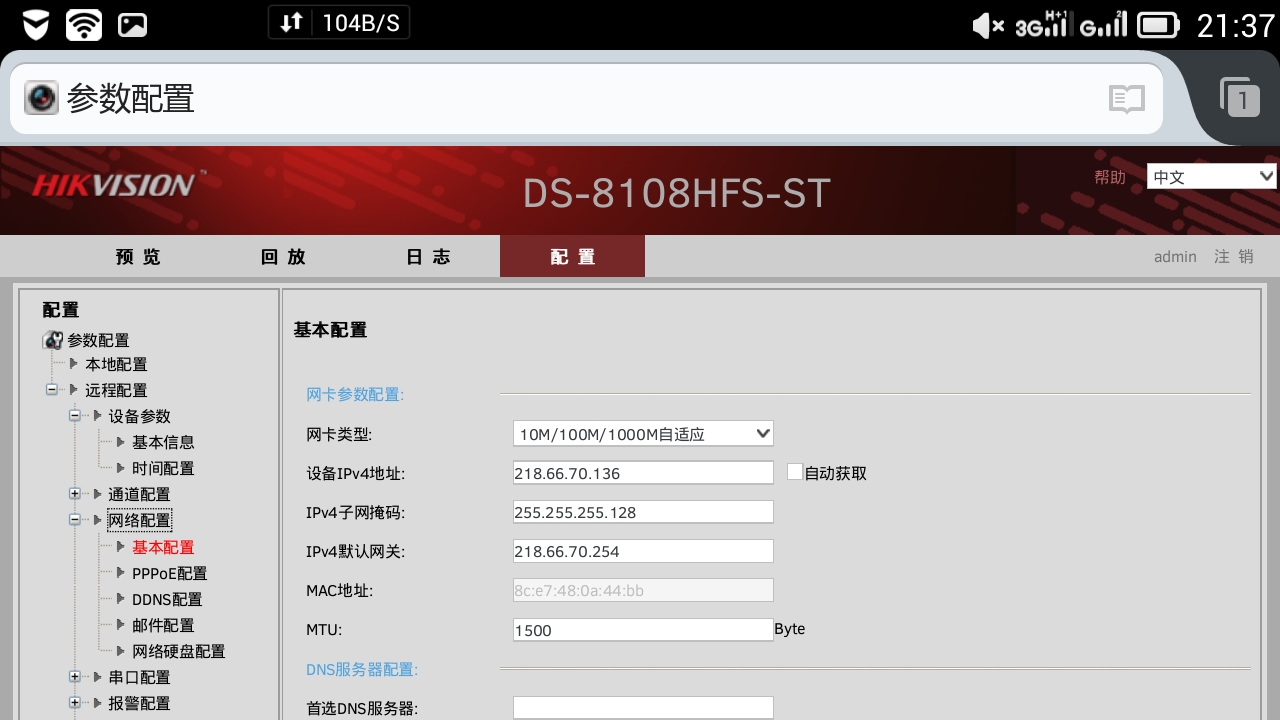Select 基本配置 under 网络配置

(x=163, y=547)
